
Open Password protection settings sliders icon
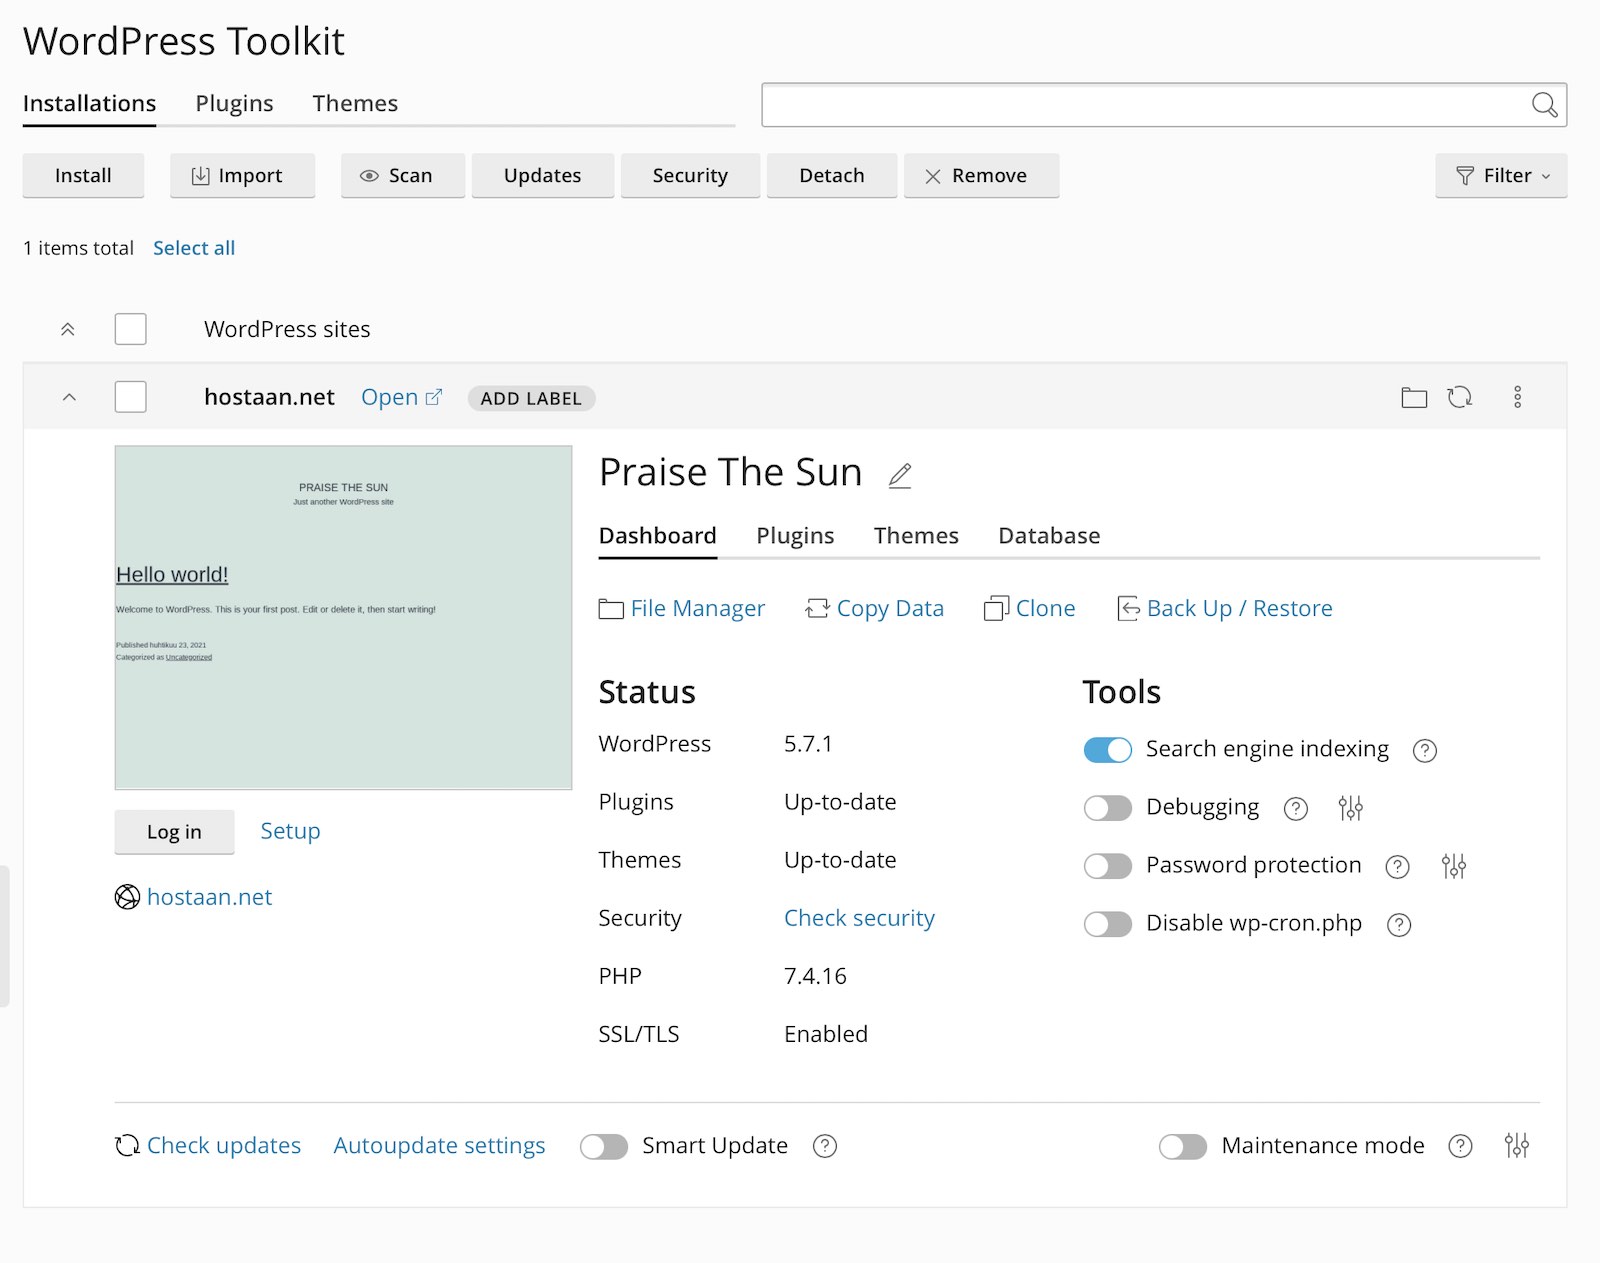pos(1454,866)
